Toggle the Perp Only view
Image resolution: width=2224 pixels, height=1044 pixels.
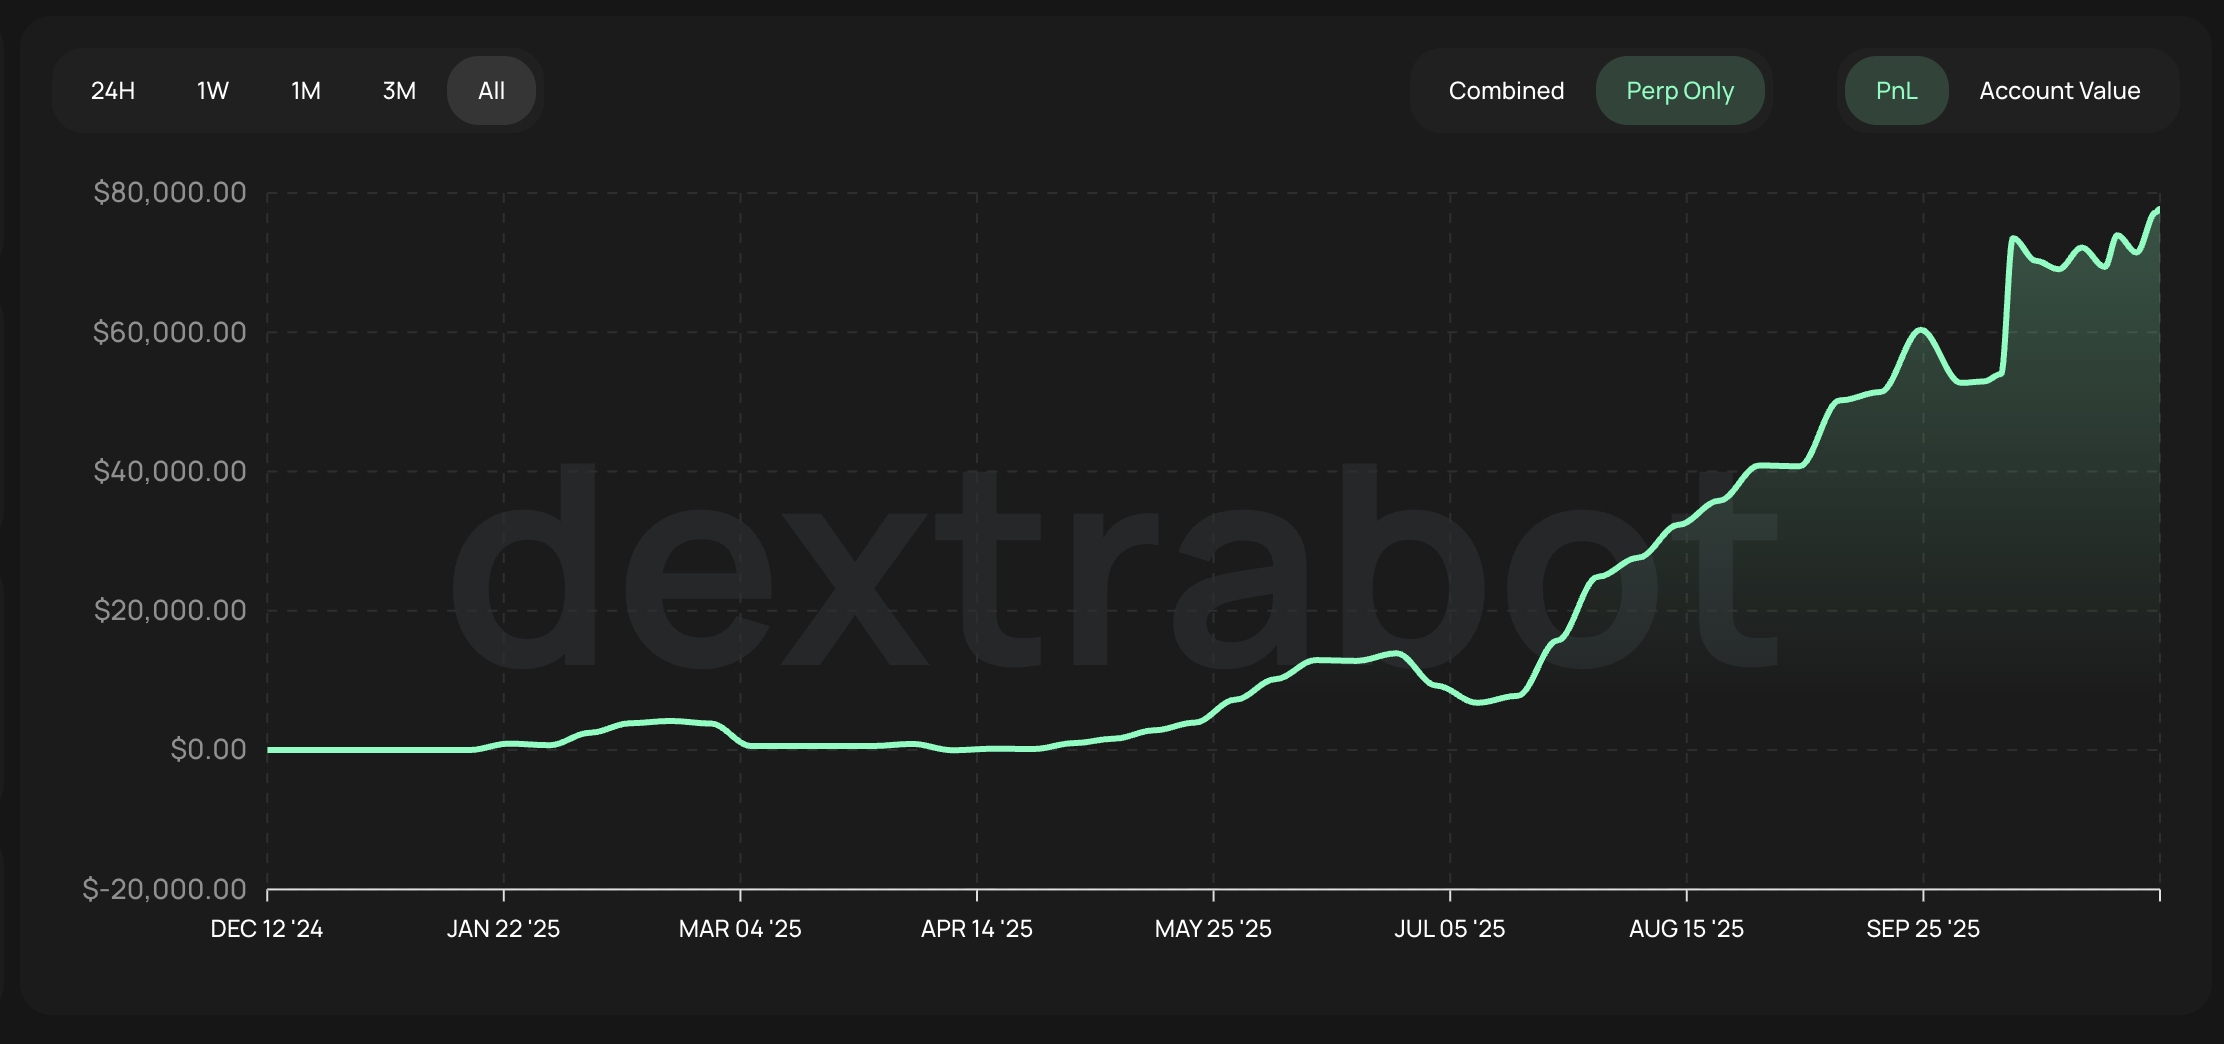click(x=1680, y=91)
